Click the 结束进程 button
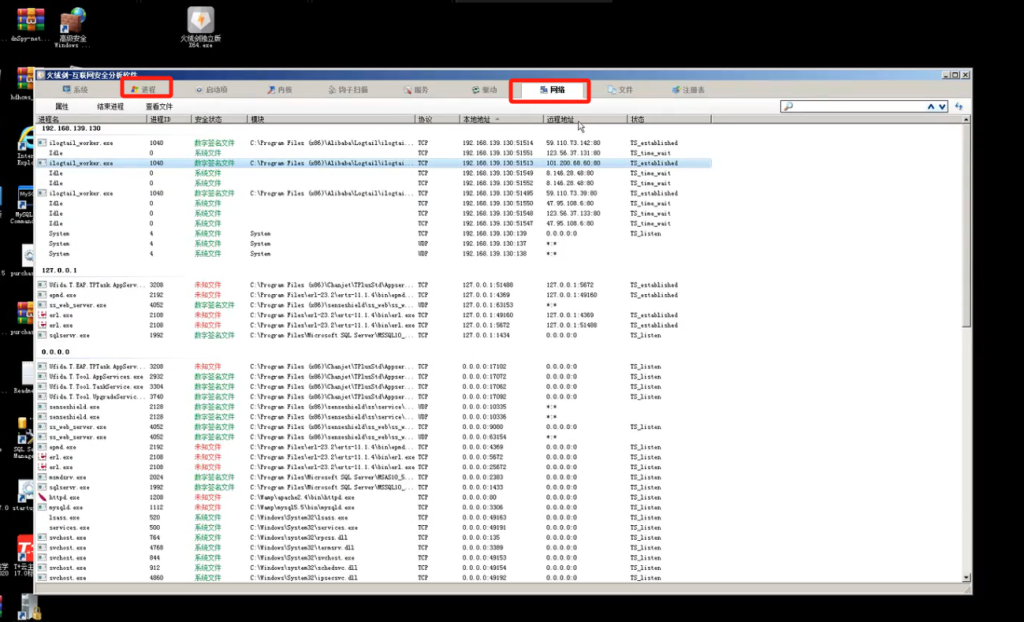 (x=110, y=106)
